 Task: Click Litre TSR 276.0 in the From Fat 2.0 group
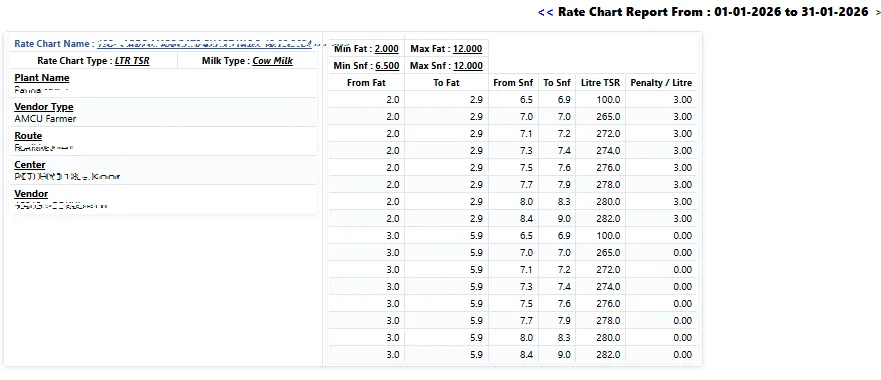(609, 168)
